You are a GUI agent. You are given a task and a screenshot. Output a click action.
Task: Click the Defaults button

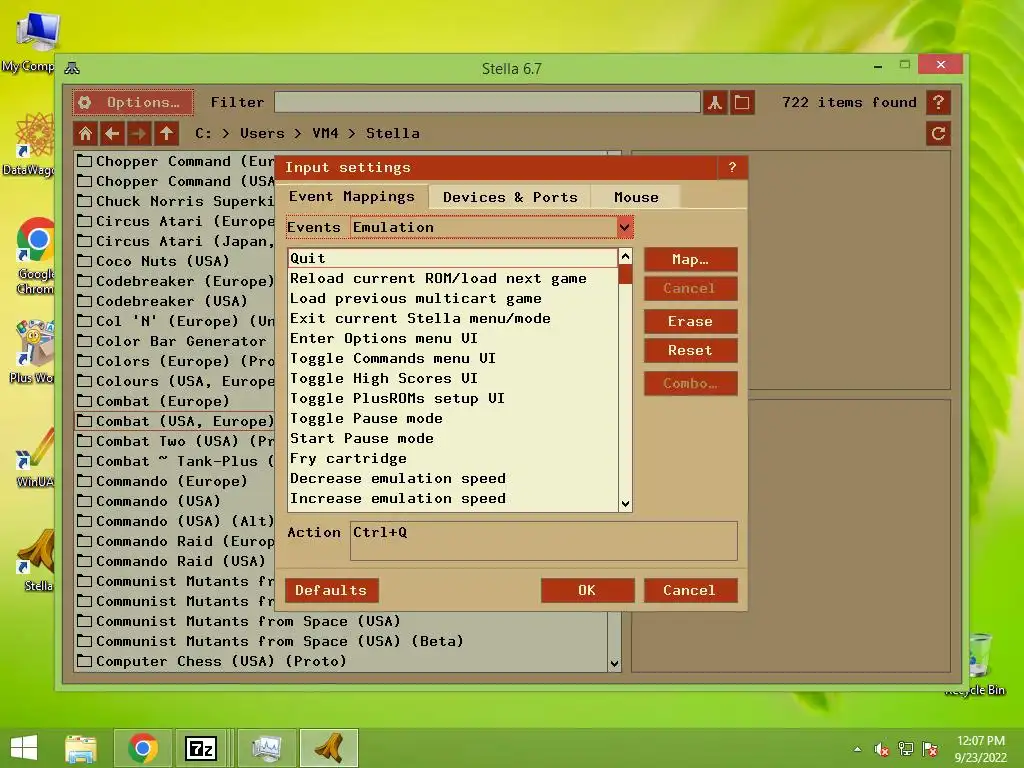coord(331,590)
